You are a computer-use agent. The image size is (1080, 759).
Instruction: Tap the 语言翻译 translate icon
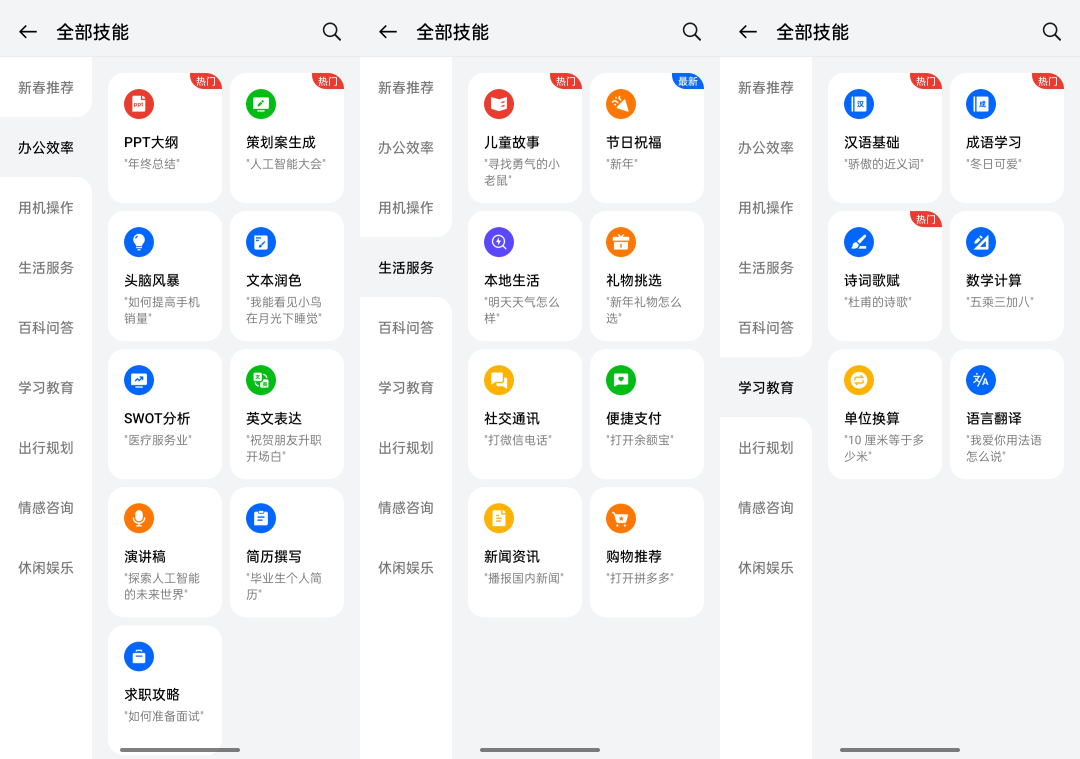[981, 380]
